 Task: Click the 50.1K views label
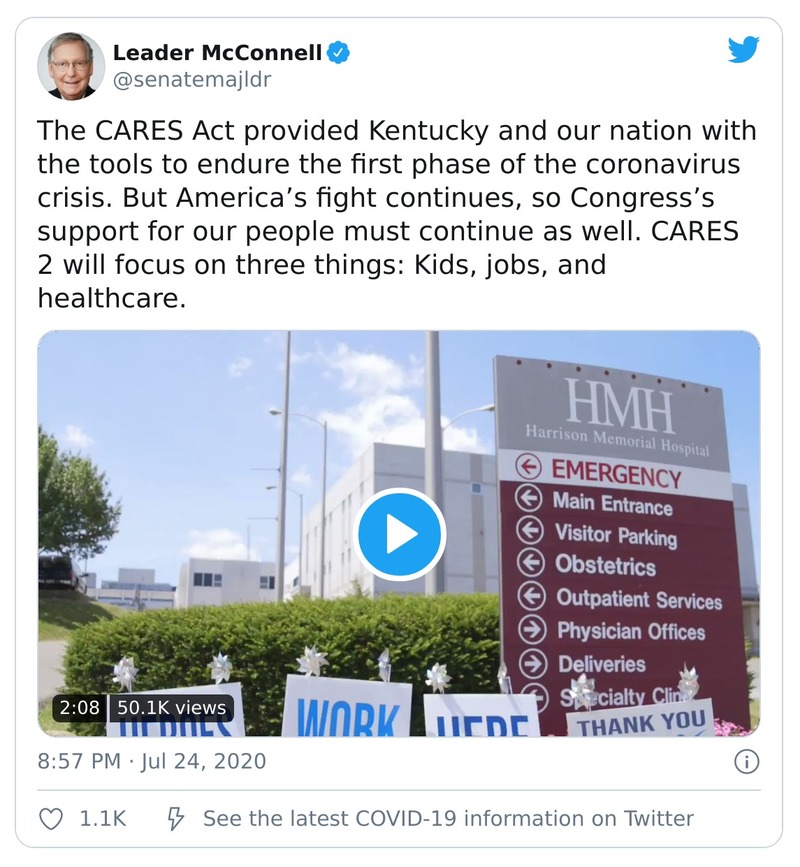172,708
